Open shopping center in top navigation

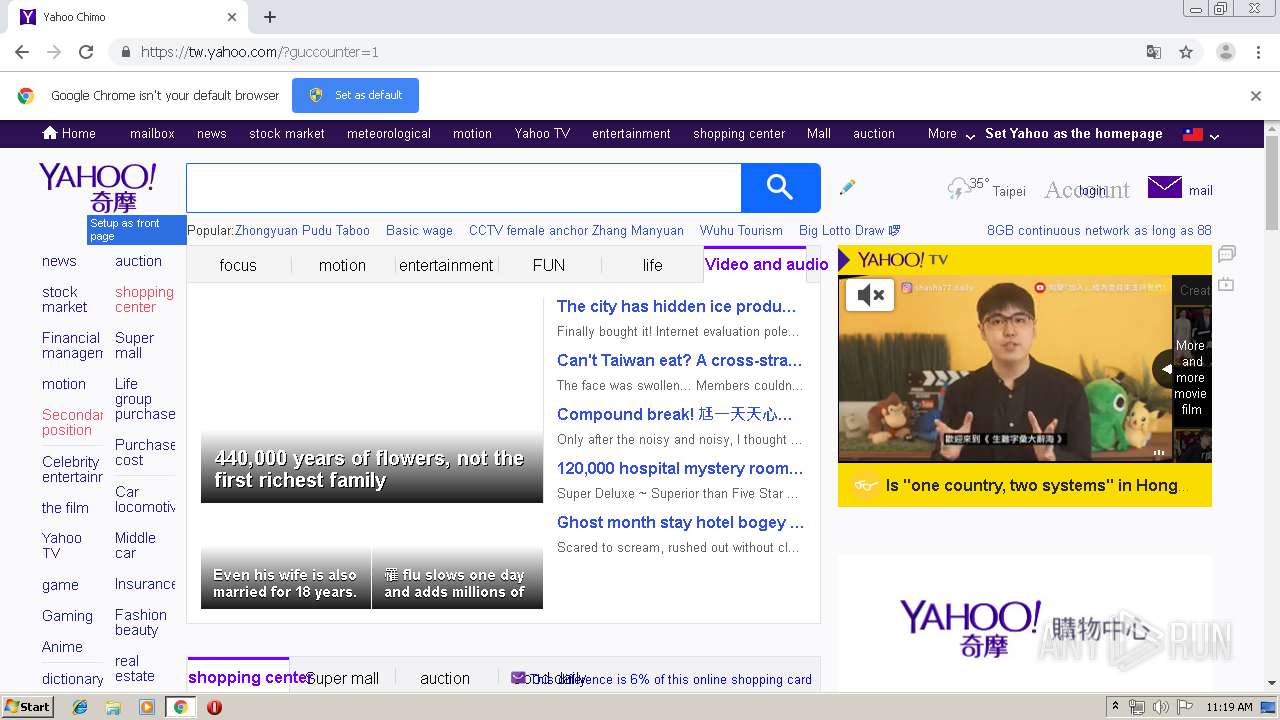(x=739, y=134)
